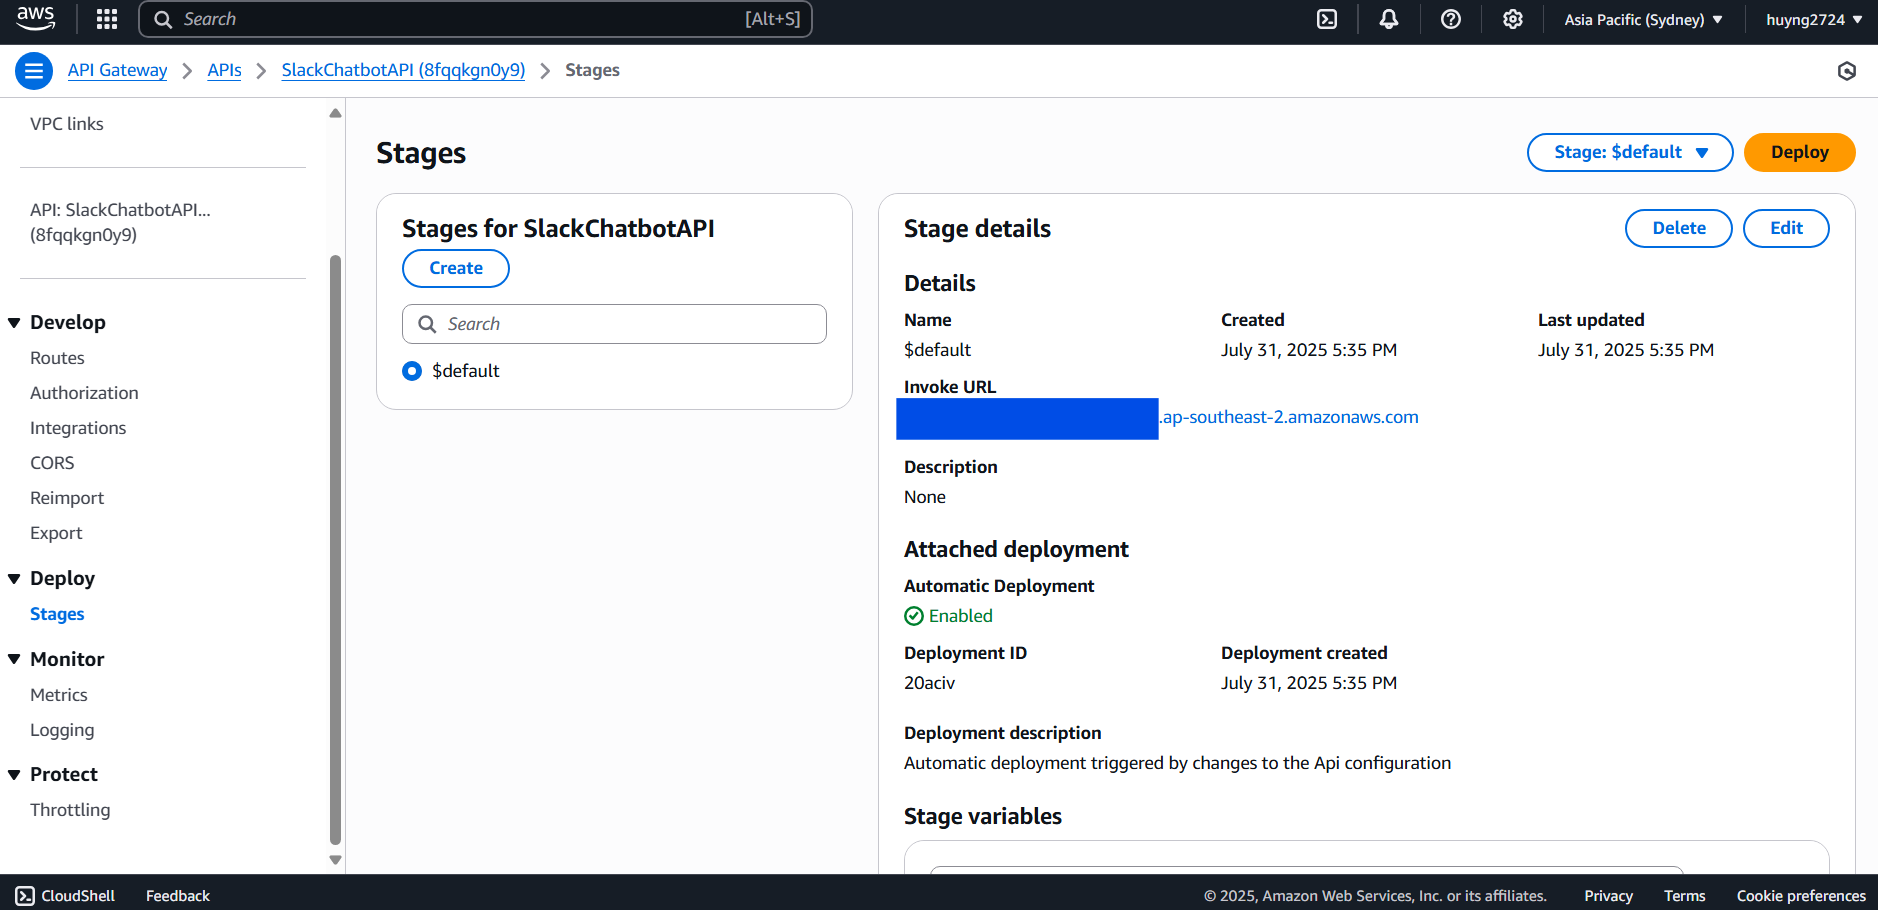Follow the API Gateway breadcrumb link
The image size is (1878, 910).
(117, 70)
